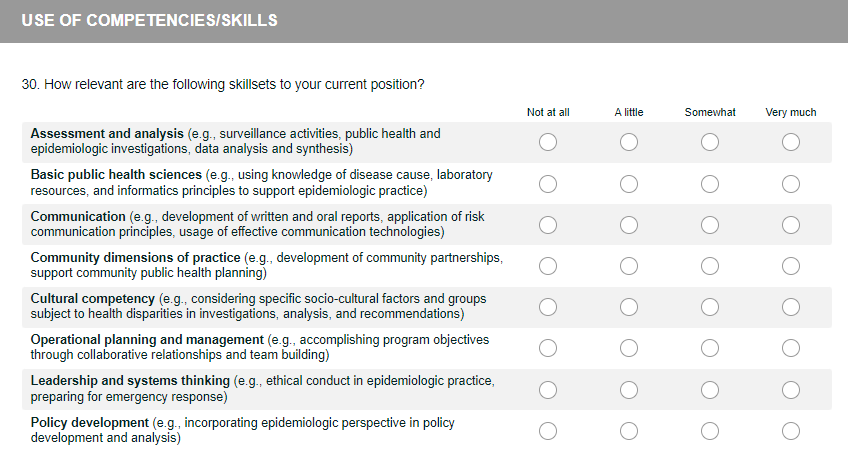Select 'Somewhat' for Operational planning and management
The image size is (848, 462).
[x=710, y=348]
